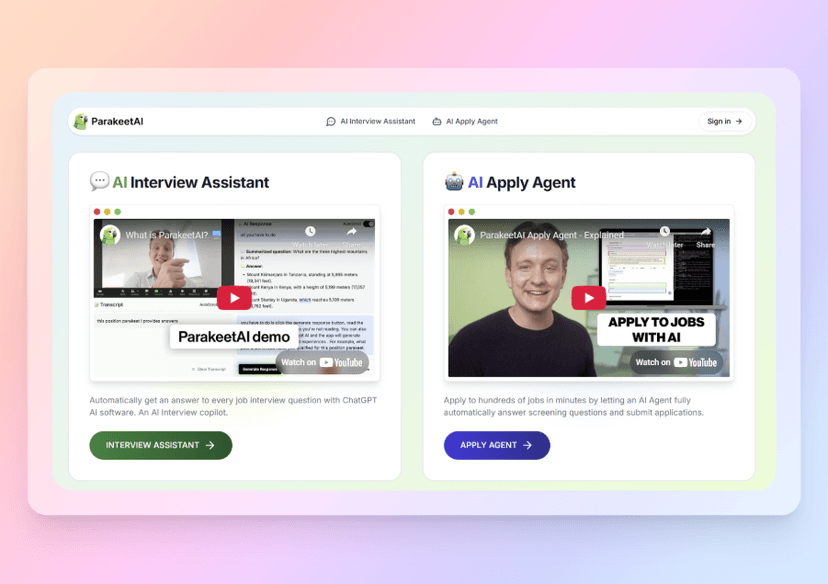The width and height of the screenshot is (828, 584).
Task: Click Watch on YouTube in Apply Agent video
Action: pos(676,362)
